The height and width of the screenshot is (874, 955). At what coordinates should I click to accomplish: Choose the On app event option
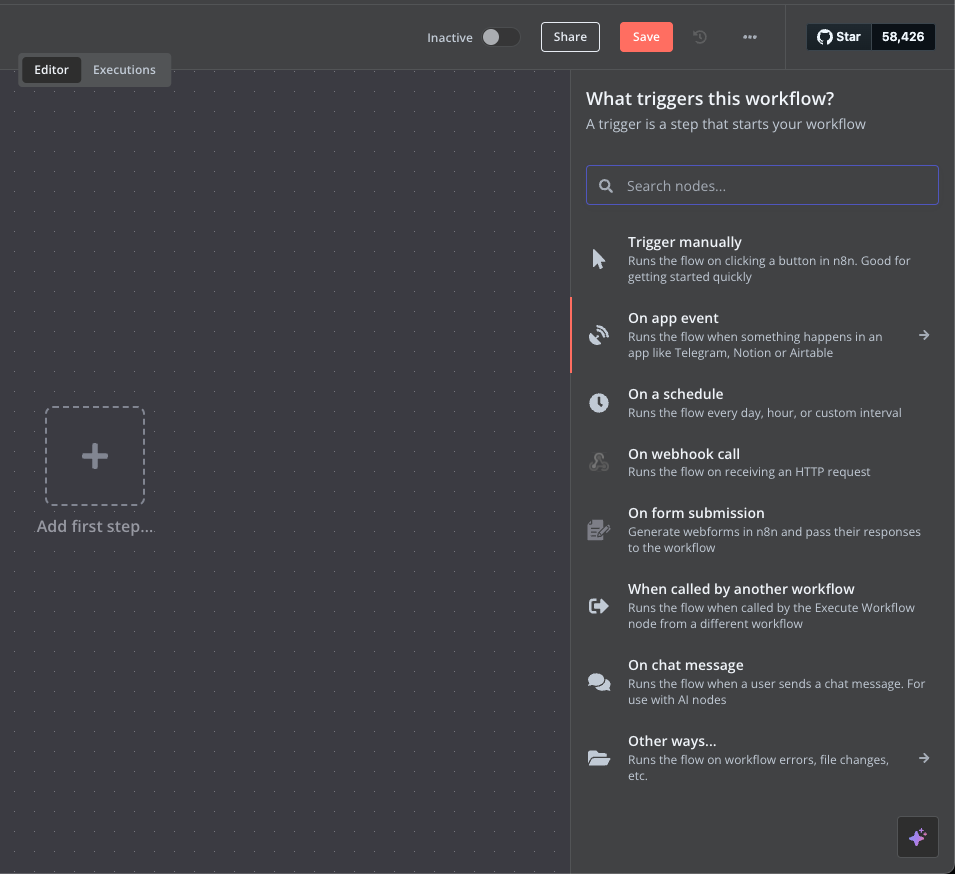pyautogui.click(x=762, y=335)
